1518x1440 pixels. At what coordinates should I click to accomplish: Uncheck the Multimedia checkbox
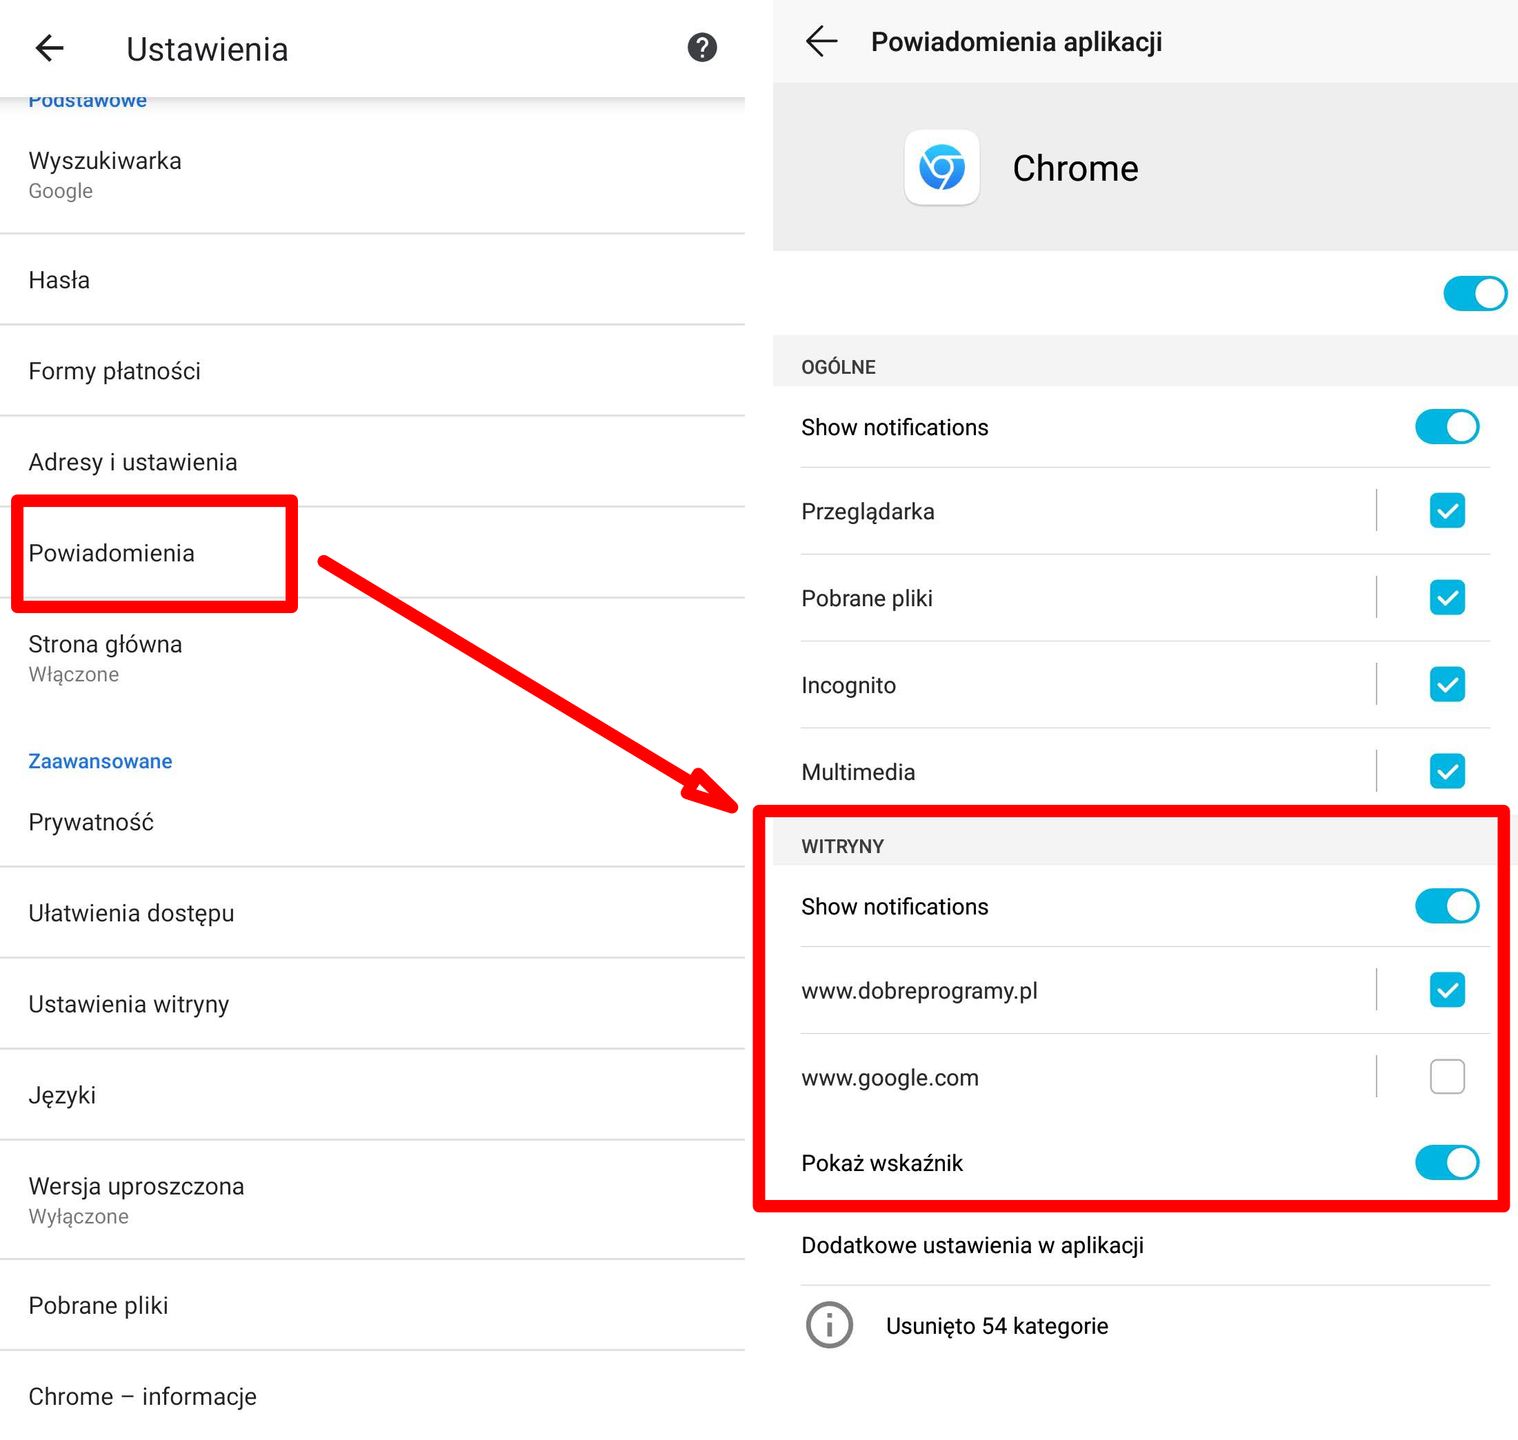(1447, 770)
